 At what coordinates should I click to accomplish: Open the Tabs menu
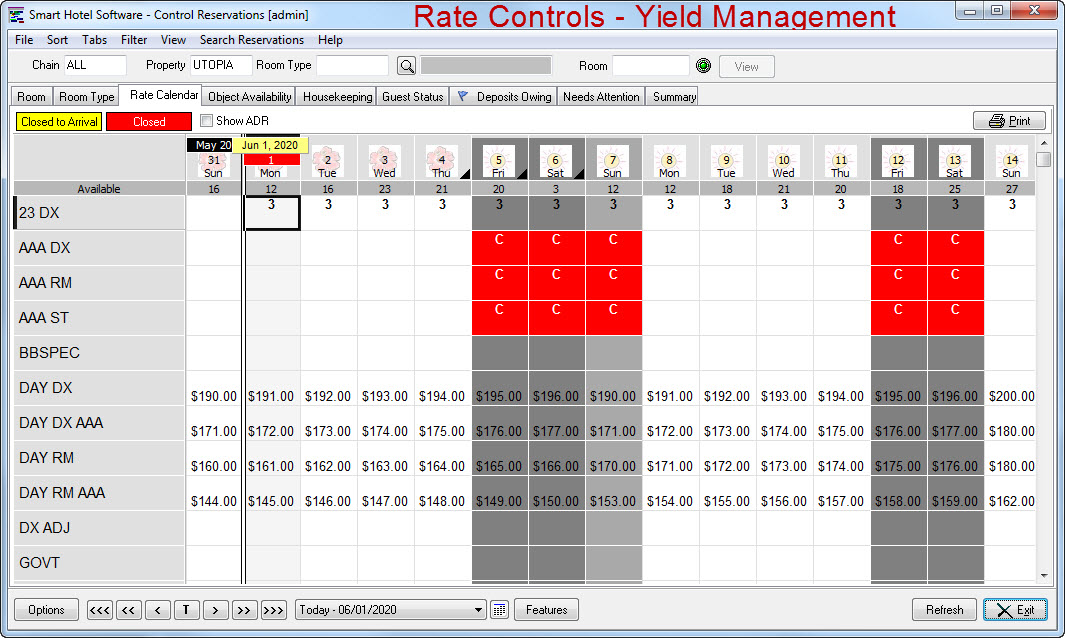click(x=94, y=40)
